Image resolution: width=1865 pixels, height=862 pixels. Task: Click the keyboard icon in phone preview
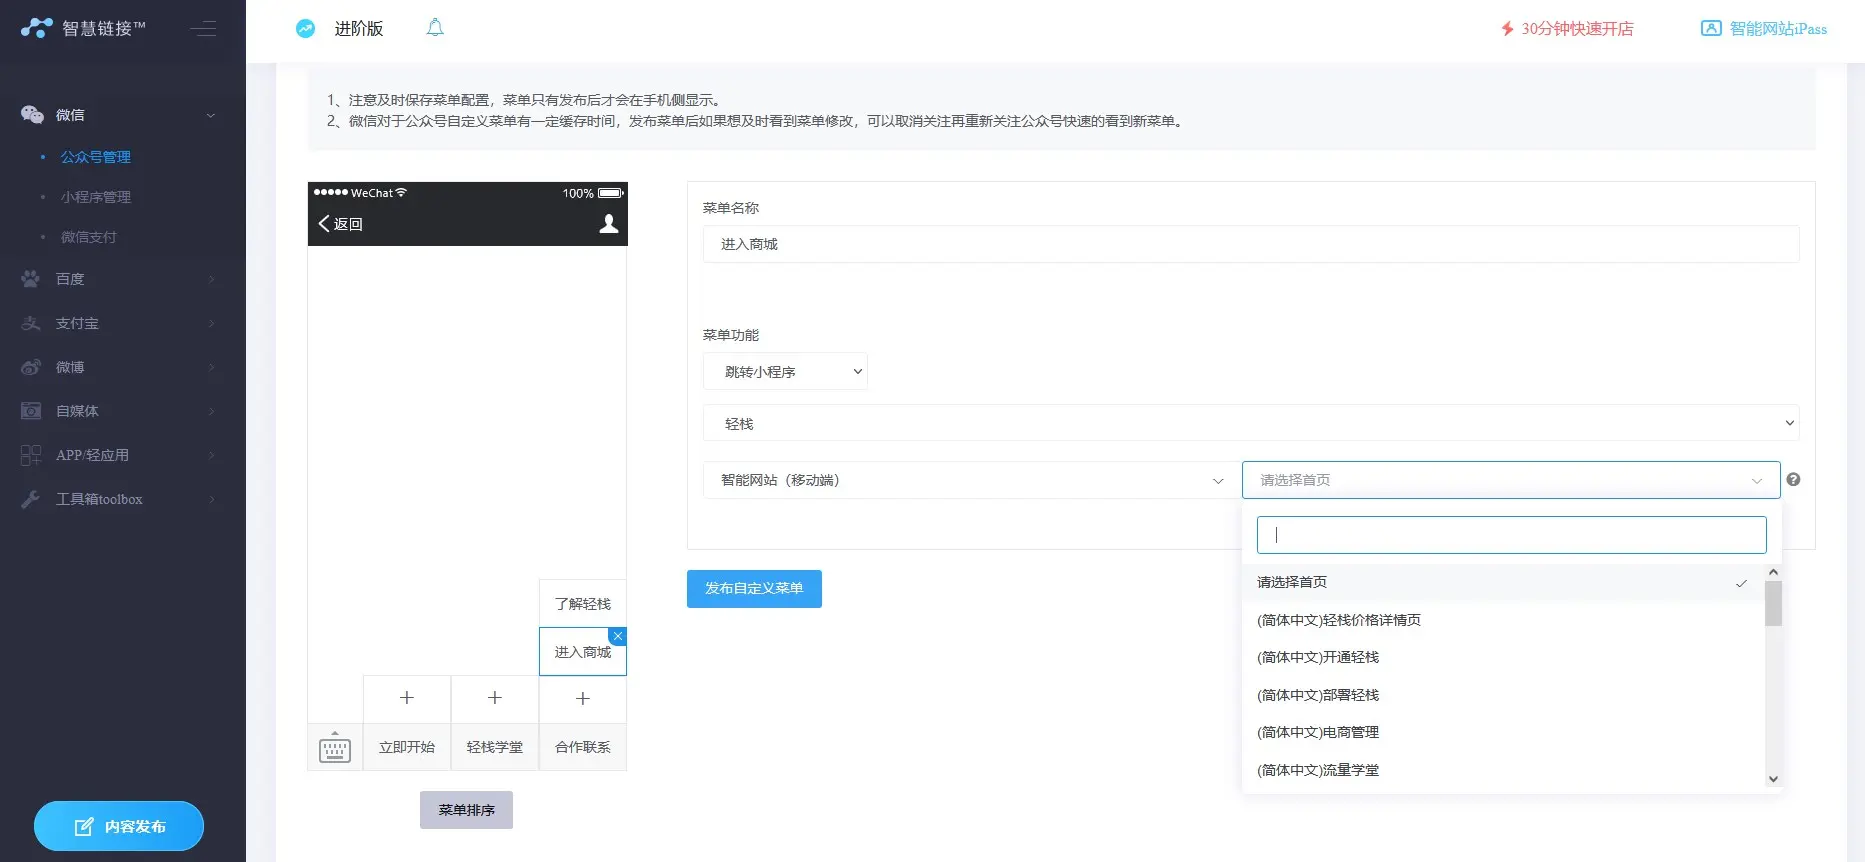tap(335, 747)
